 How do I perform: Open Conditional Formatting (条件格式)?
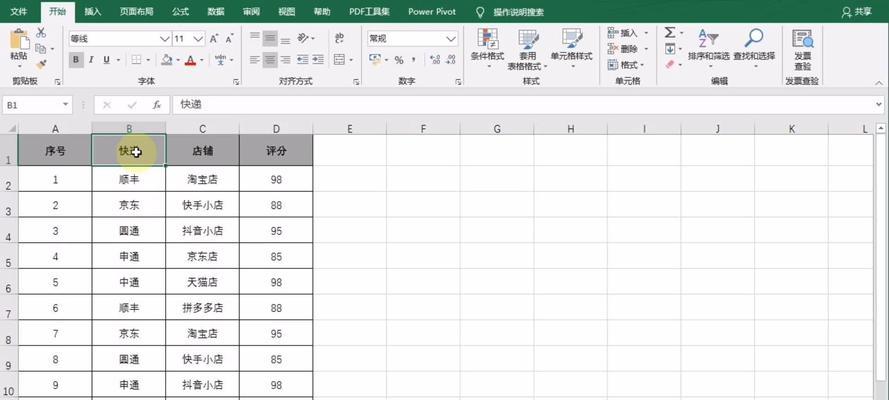click(x=487, y=49)
